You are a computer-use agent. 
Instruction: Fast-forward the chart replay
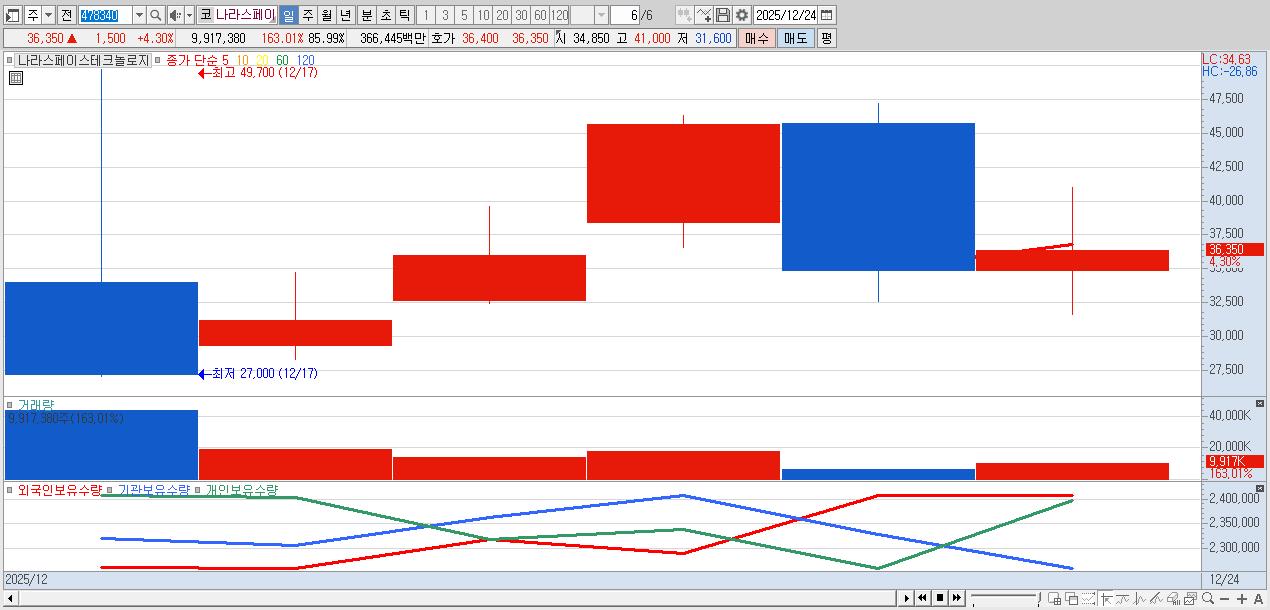click(957, 598)
